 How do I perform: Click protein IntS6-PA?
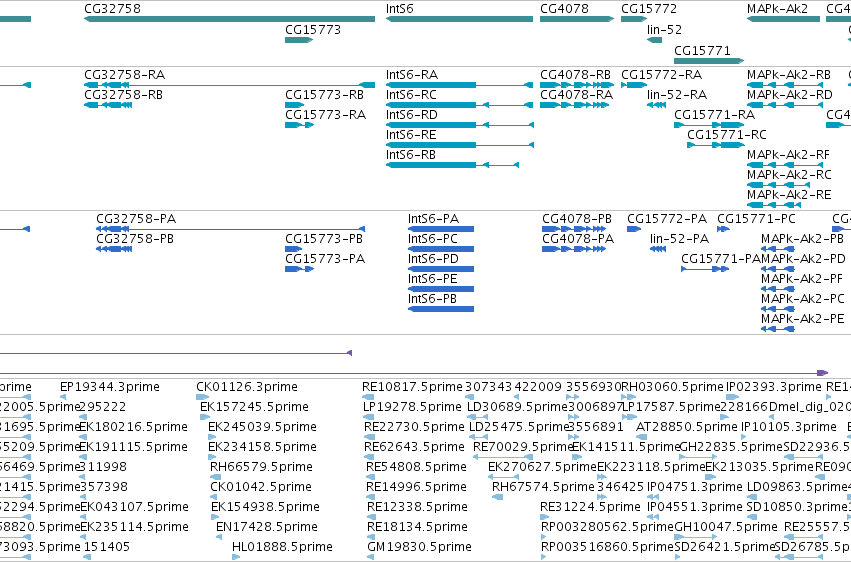pos(441,229)
